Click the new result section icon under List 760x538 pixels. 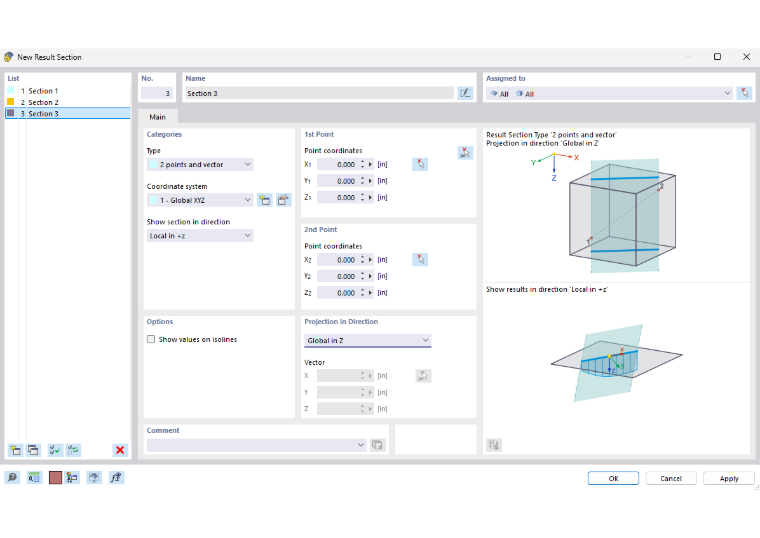pyautogui.click(x=16, y=450)
